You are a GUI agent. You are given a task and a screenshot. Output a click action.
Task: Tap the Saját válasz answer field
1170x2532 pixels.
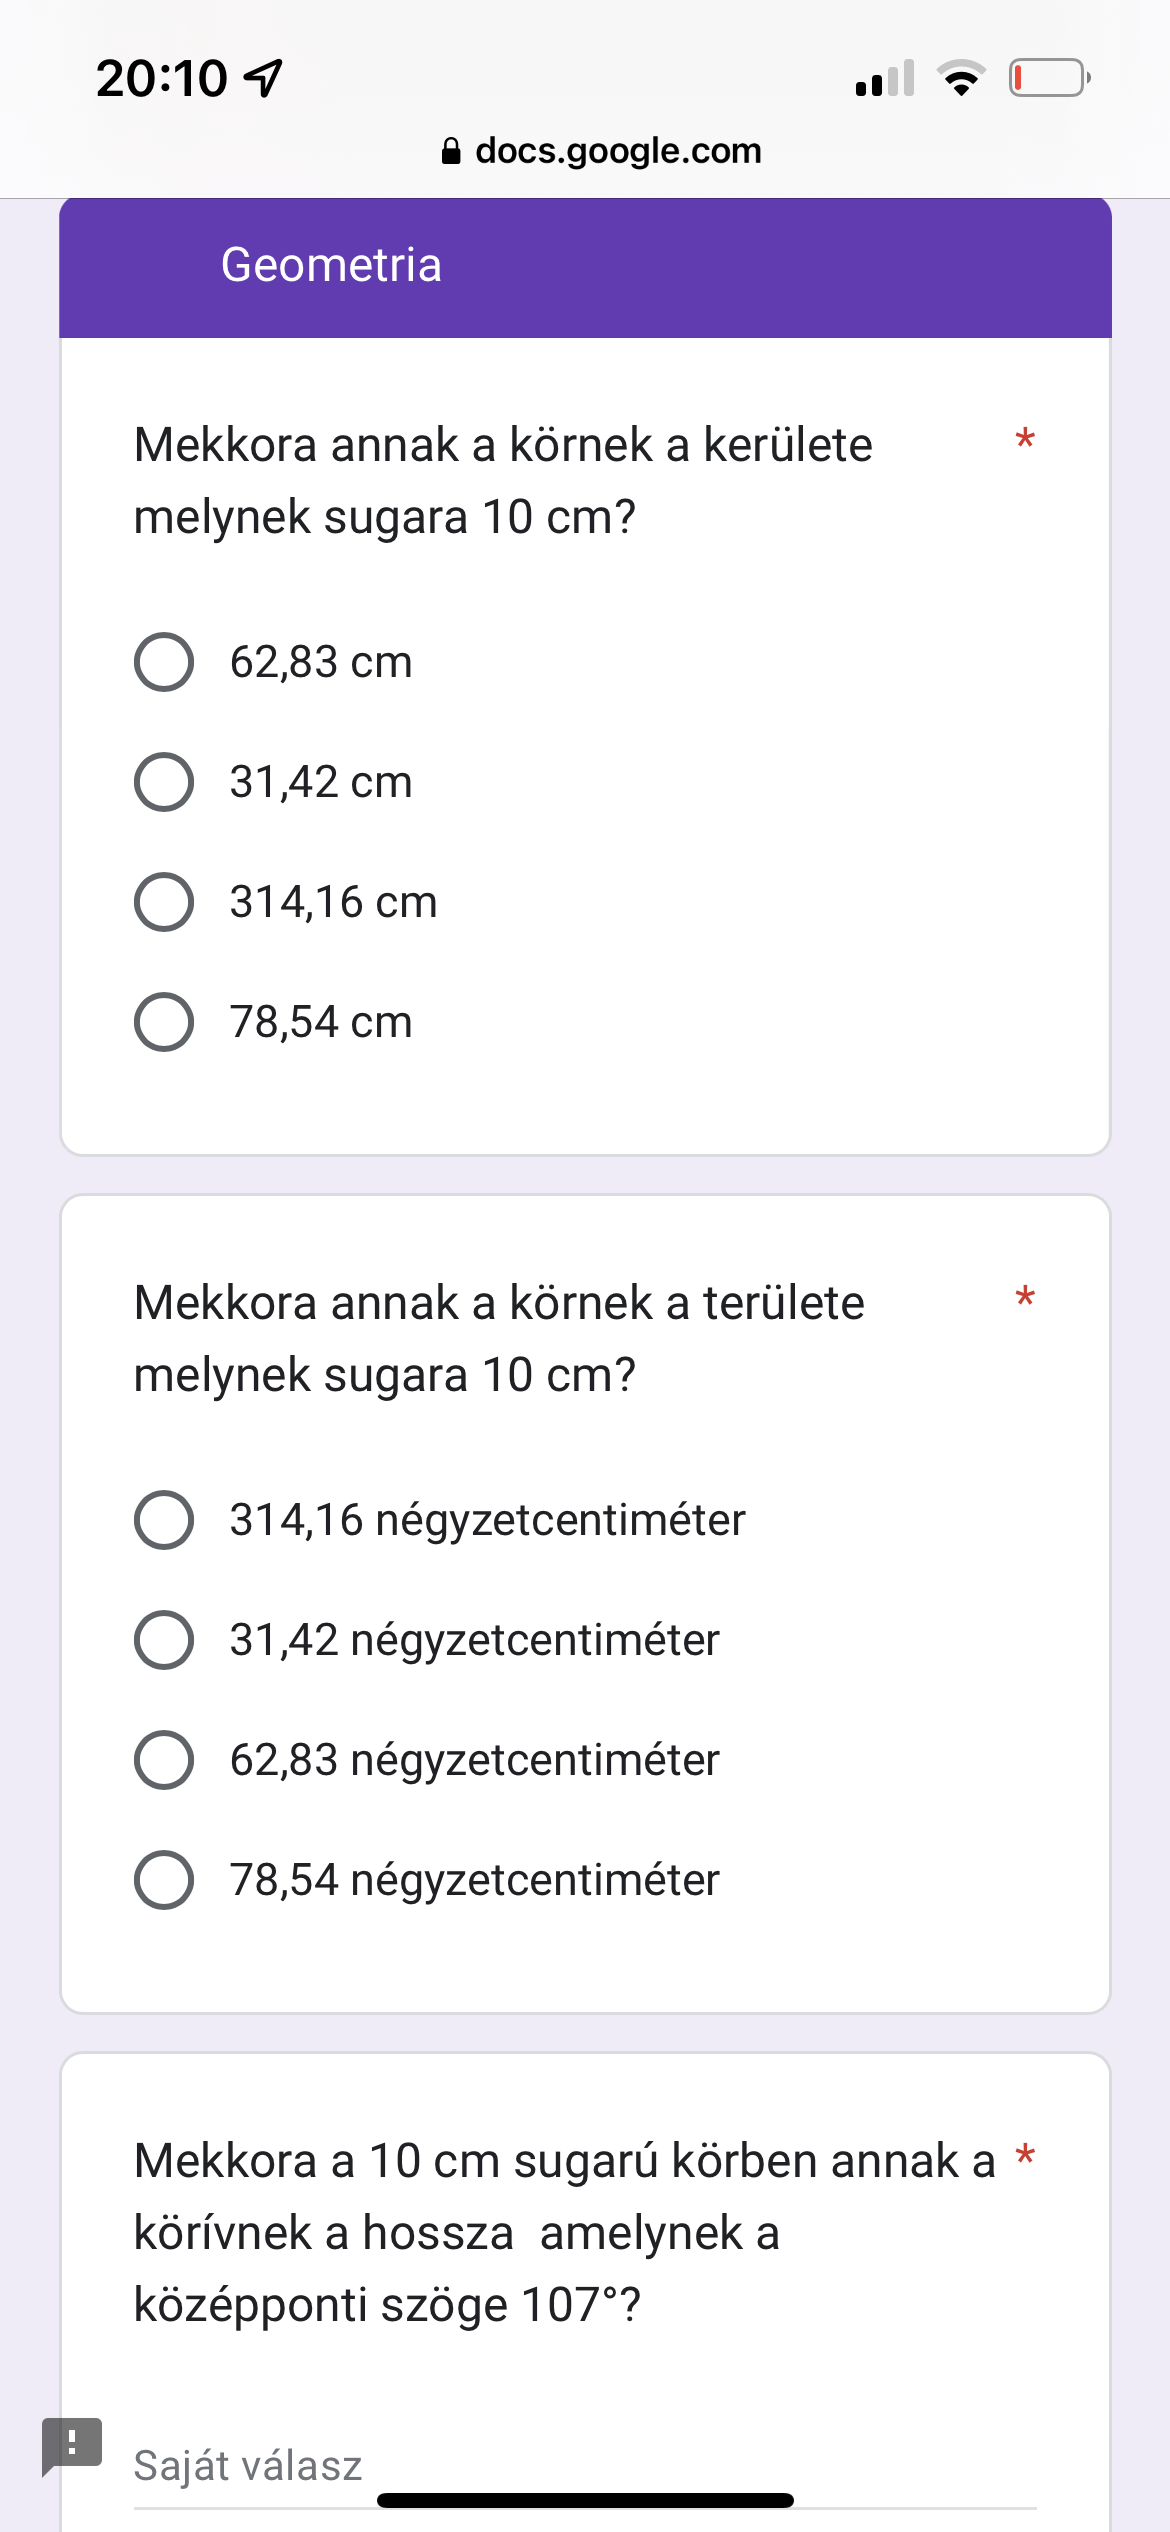584,2466
